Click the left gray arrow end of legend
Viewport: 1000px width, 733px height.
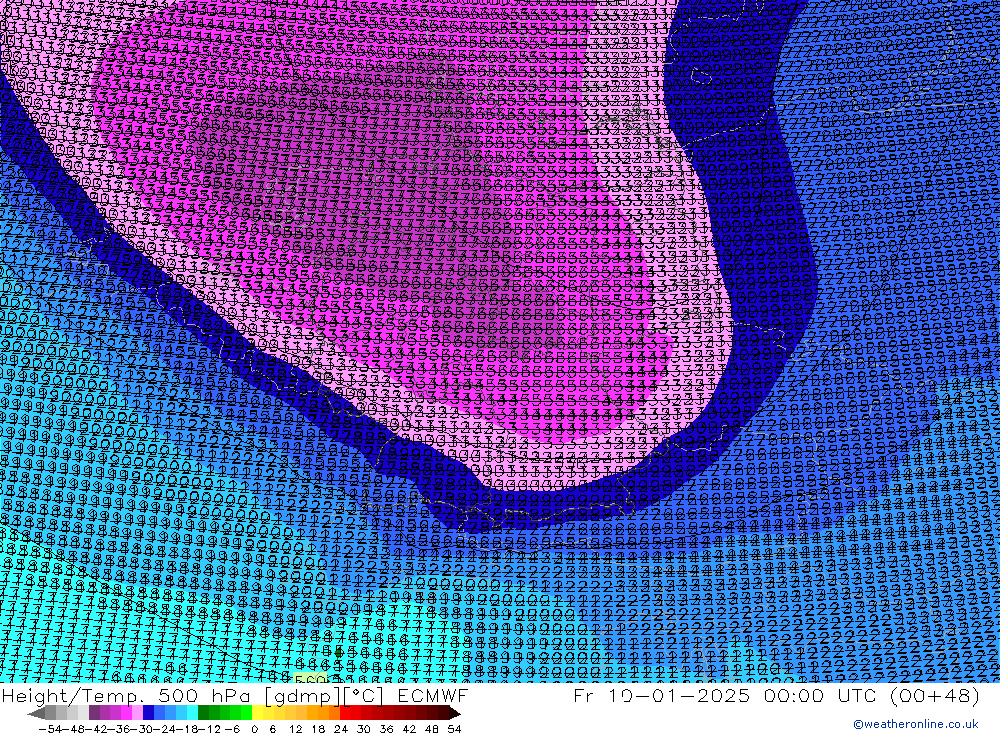pyautogui.click(x=36, y=714)
